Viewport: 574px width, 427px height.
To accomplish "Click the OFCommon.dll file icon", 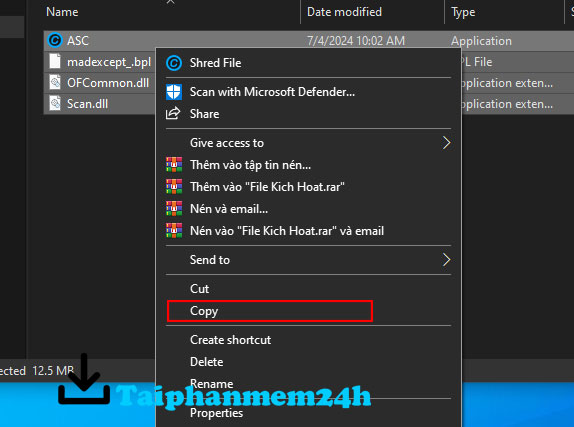I will tap(55, 83).
